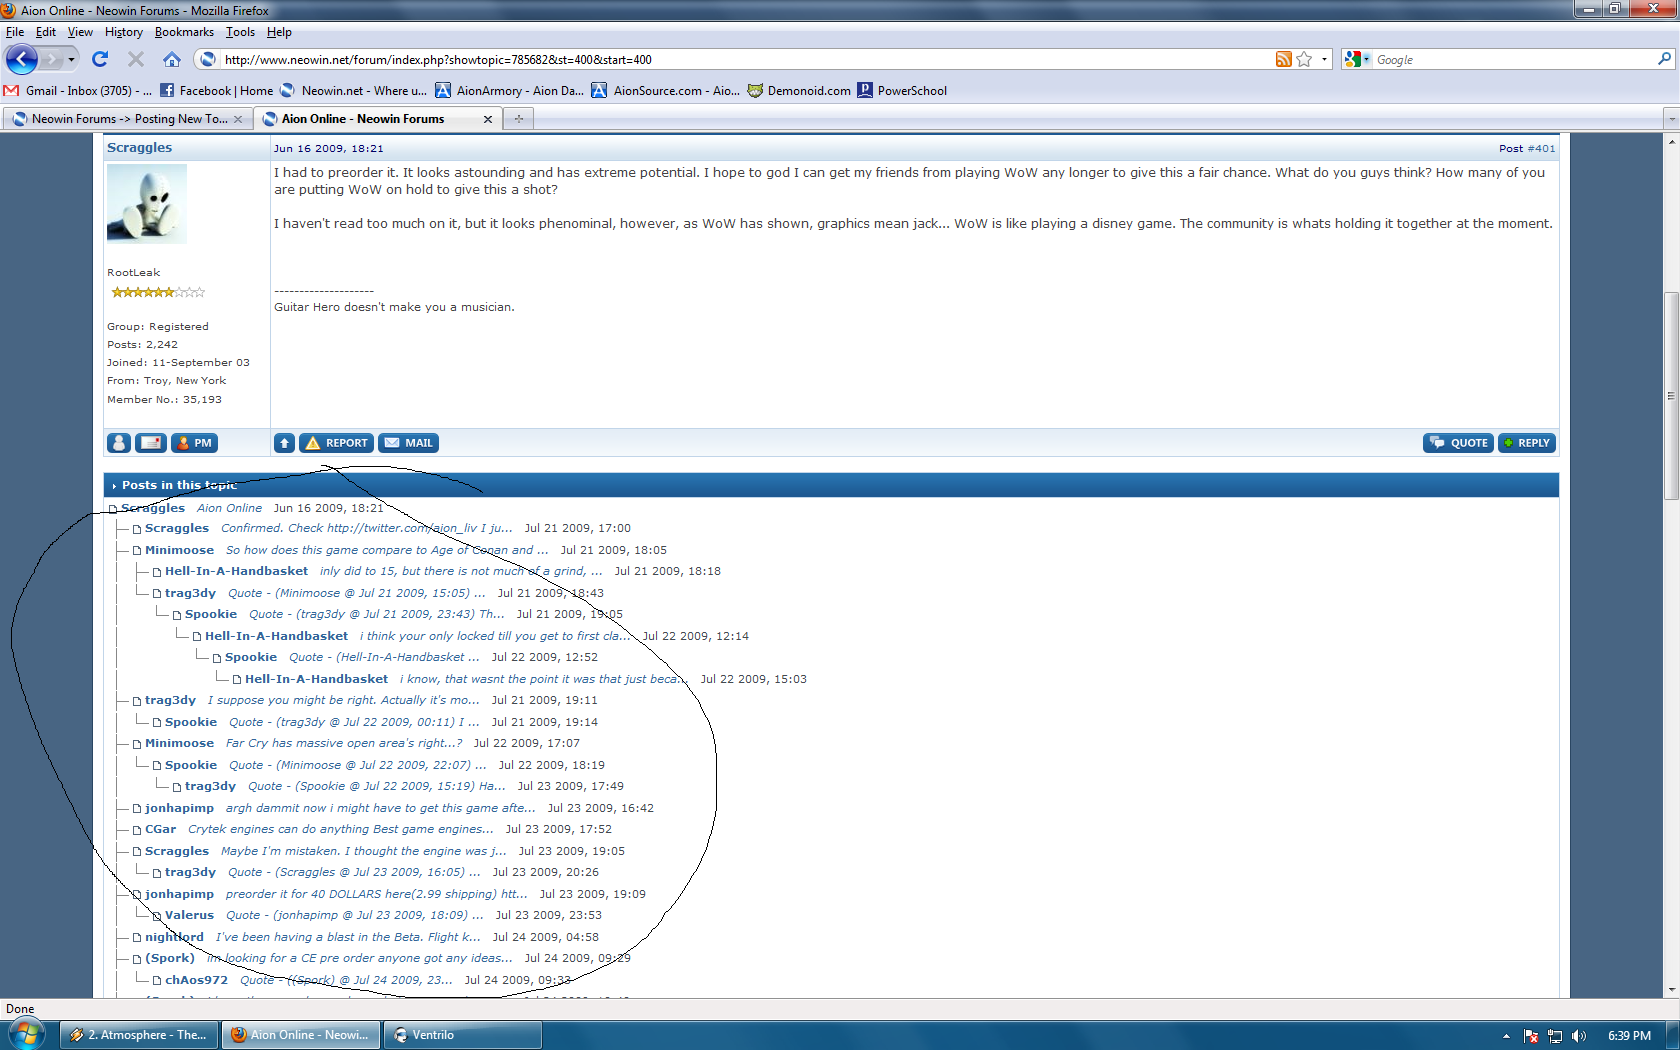The image size is (1680, 1050).
Task: Open the Post #401 permalink
Action: point(1541,149)
